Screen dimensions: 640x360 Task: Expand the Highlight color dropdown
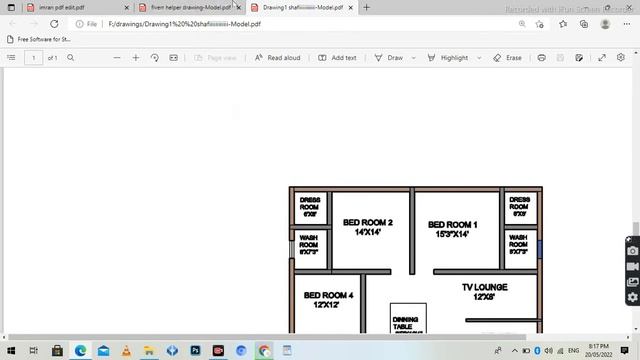coord(479,58)
